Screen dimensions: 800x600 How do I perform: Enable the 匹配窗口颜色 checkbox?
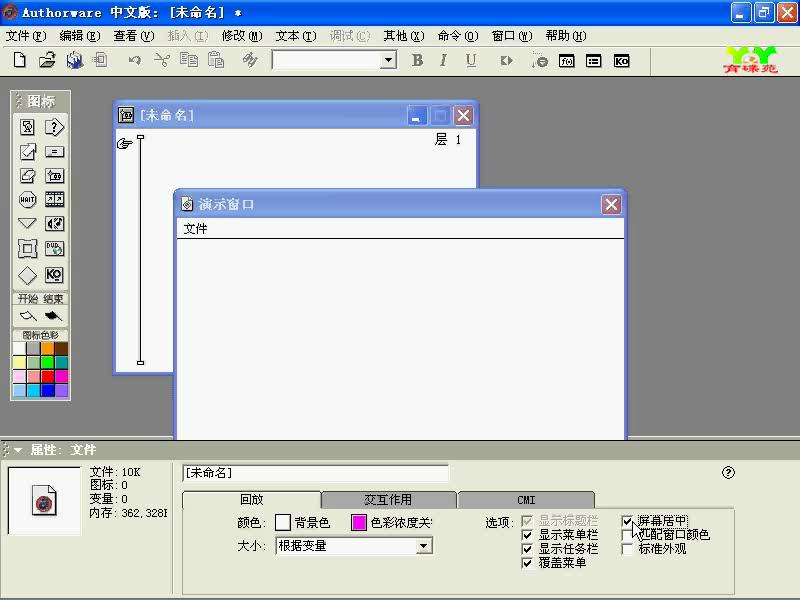click(627, 535)
